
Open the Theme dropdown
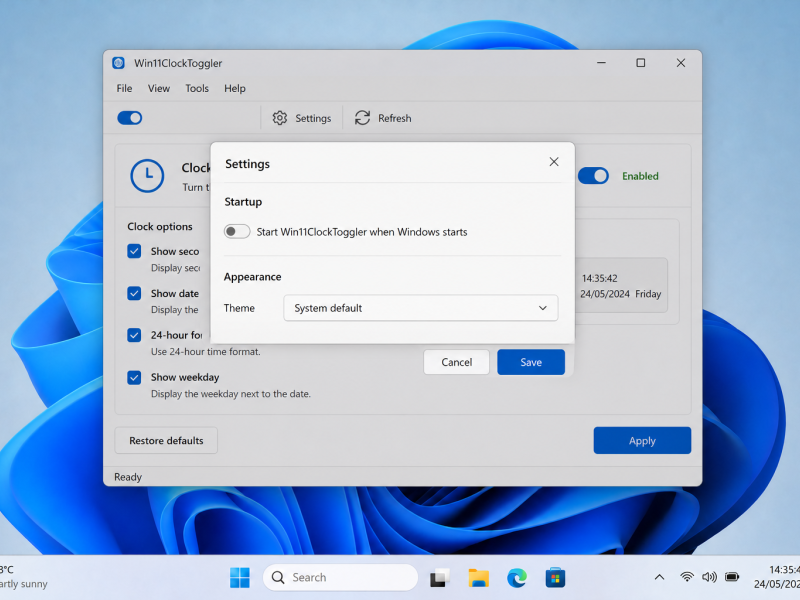tap(420, 308)
